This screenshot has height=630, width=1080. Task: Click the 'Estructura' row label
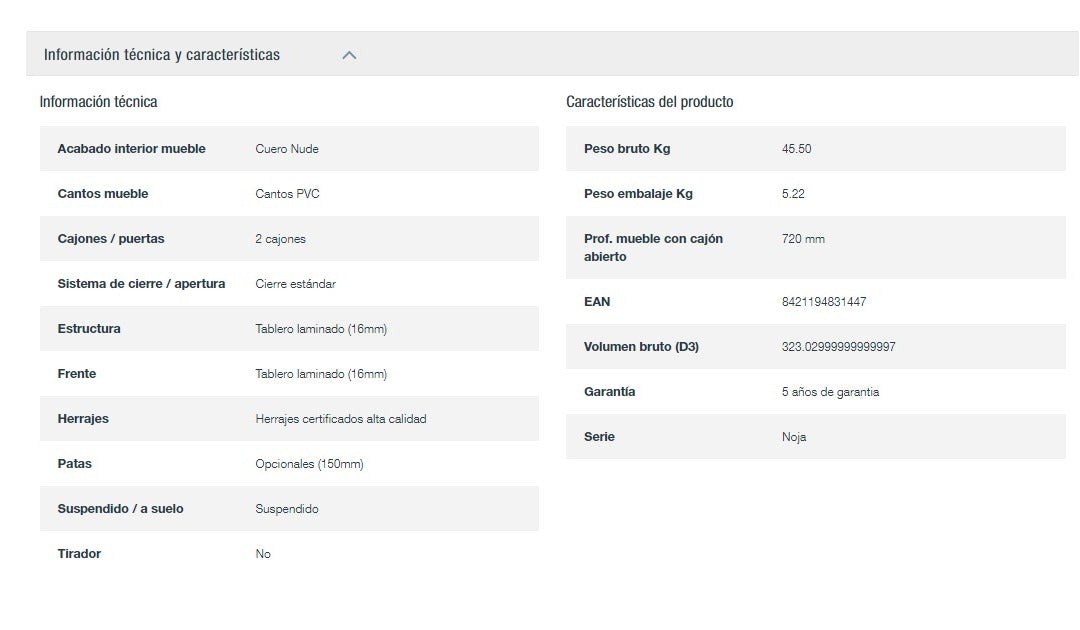(89, 329)
